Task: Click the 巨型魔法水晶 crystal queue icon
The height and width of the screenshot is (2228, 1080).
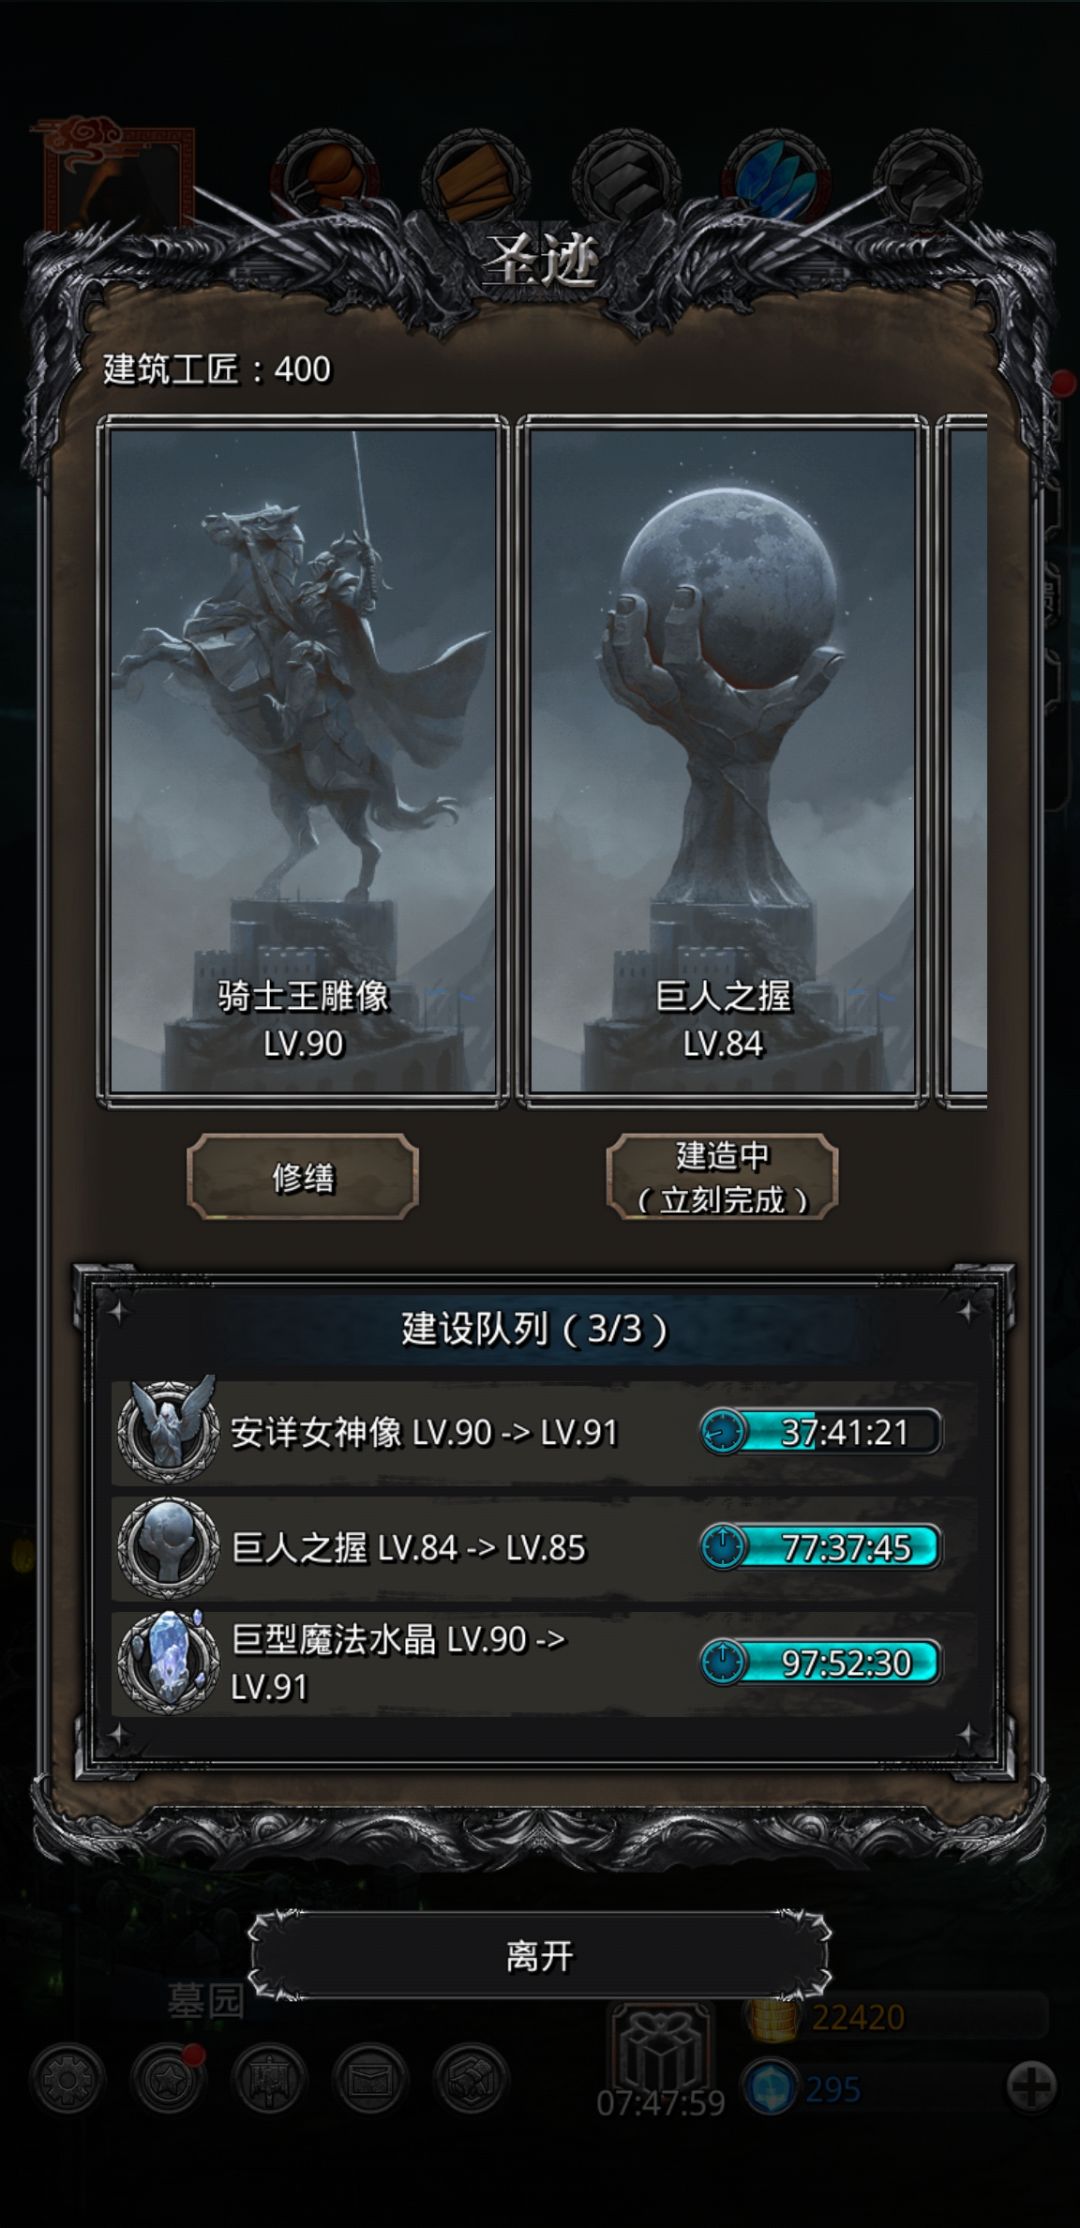Action: pyautogui.click(x=168, y=1663)
